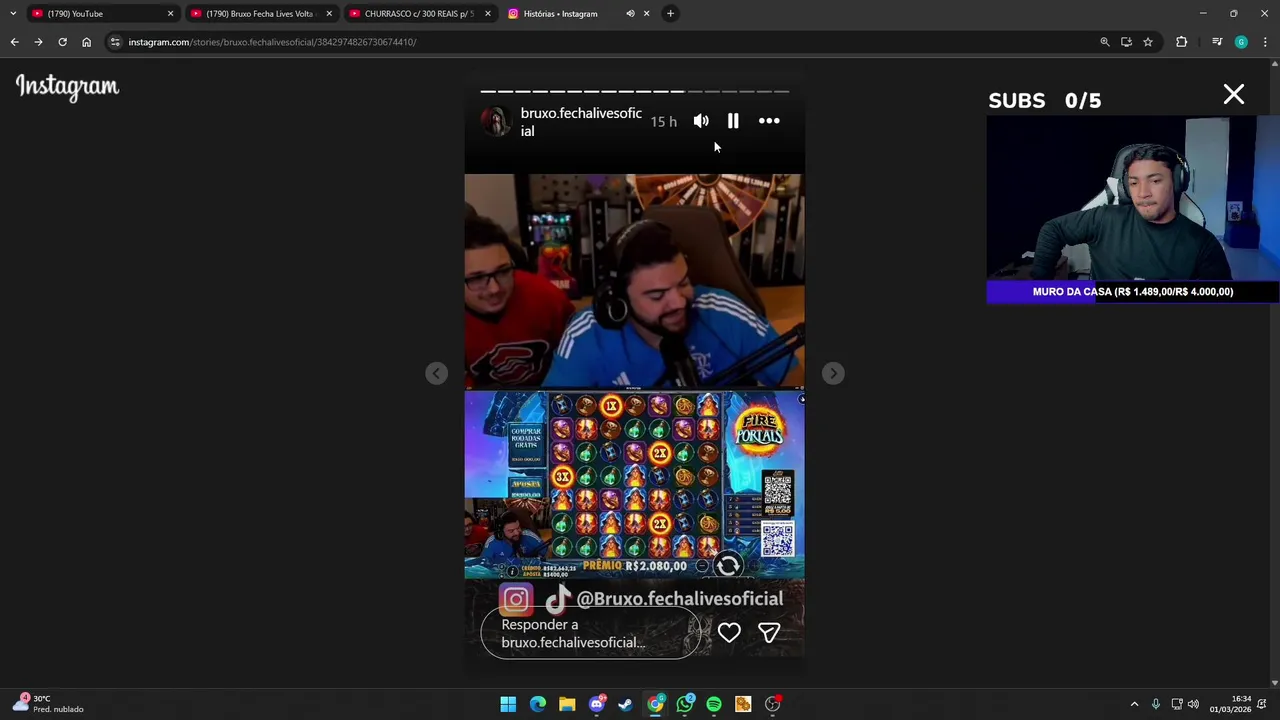Image resolution: width=1280 pixels, height=720 pixels.
Task: Open bruxo.fechalivesoficial profile from the username
Action: click(581, 122)
